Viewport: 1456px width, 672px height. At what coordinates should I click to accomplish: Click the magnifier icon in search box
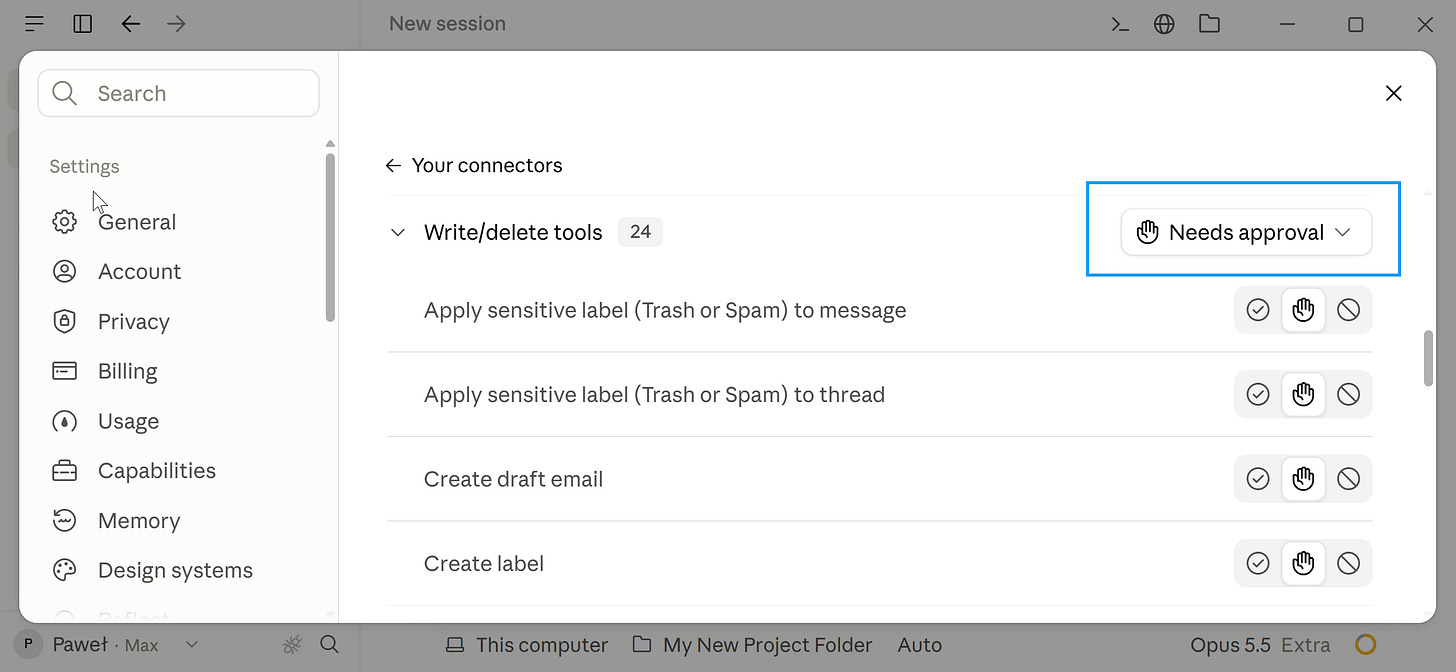[x=64, y=93]
